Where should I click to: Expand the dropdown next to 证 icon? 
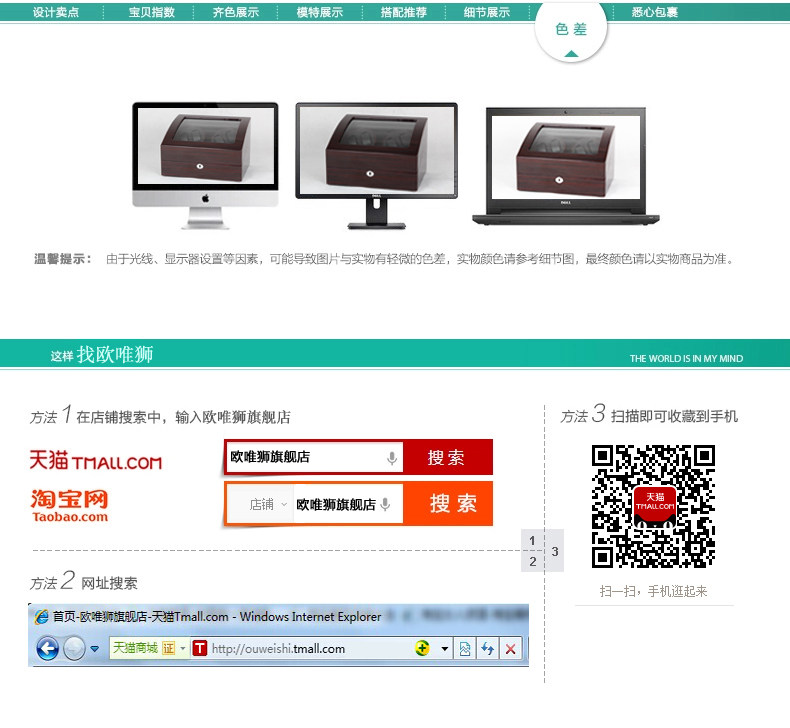[x=183, y=648]
